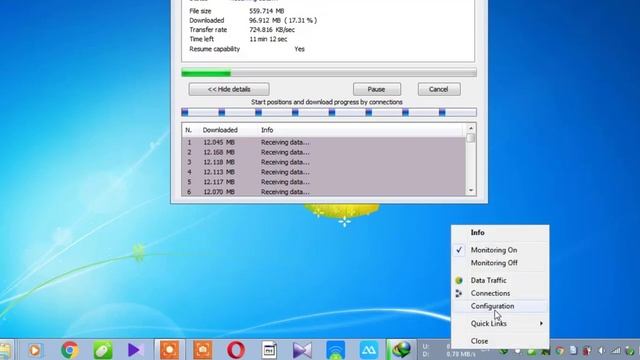The width and height of the screenshot is (640, 360).
Task: Open the purple play-arrow app on the taskbar
Action: click(x=135, y=350)
